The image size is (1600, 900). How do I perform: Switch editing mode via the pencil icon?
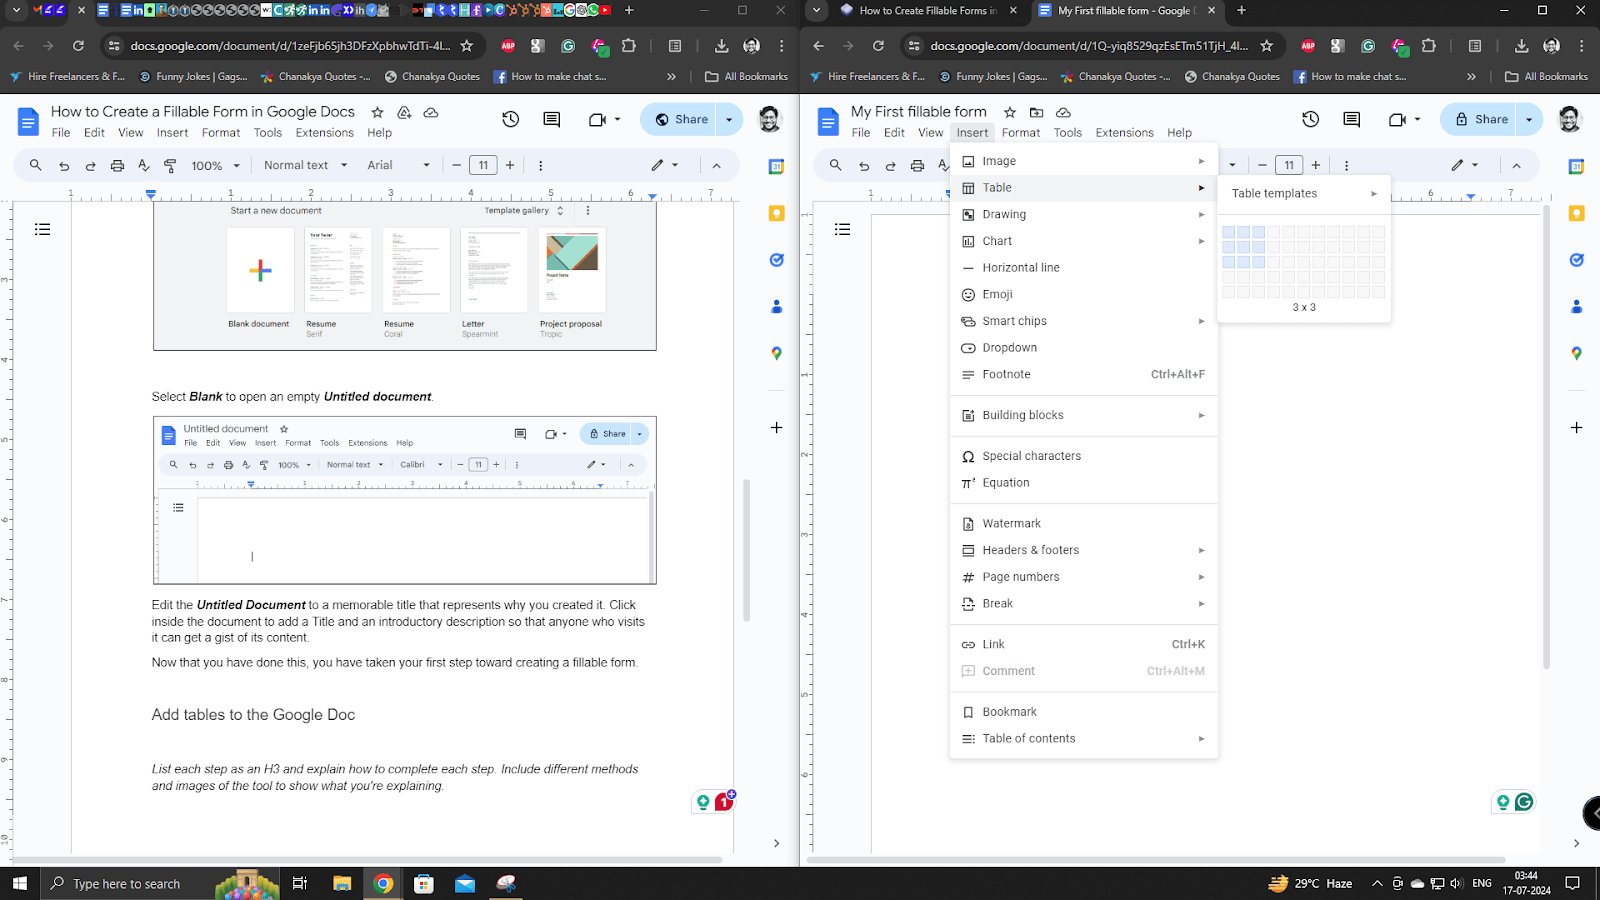pos(657,165)
